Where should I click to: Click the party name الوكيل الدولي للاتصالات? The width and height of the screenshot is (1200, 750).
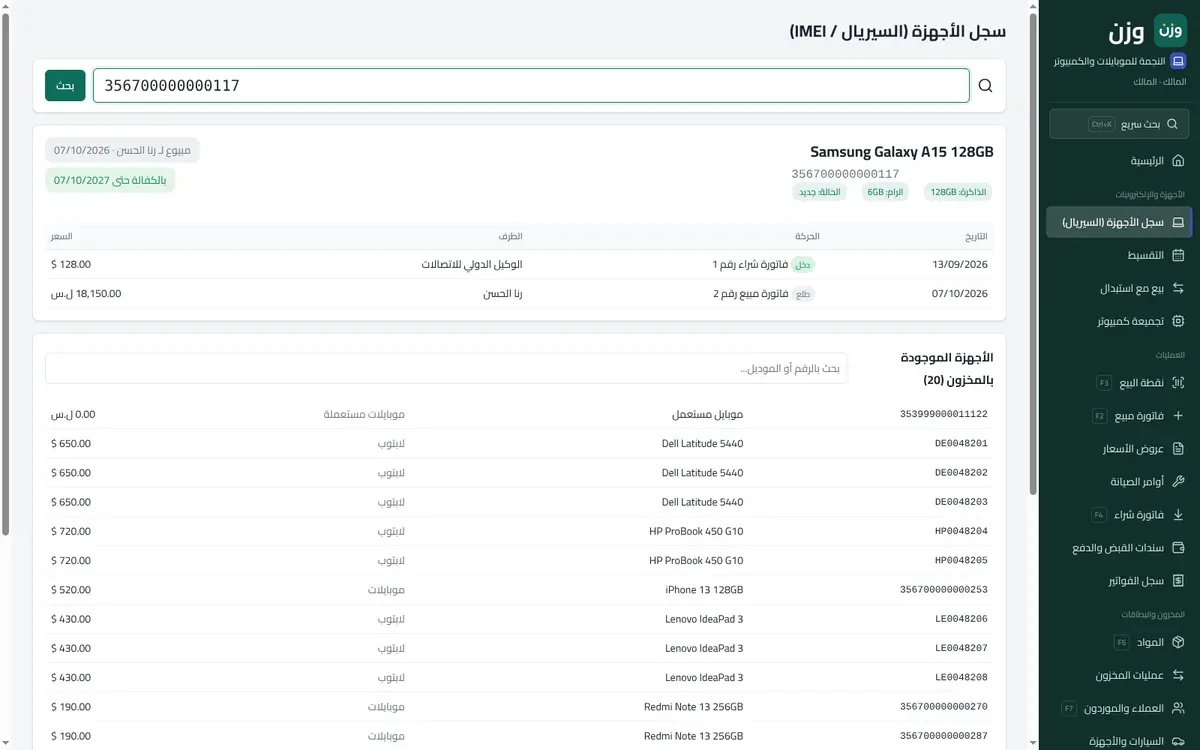tap(472, 264)
